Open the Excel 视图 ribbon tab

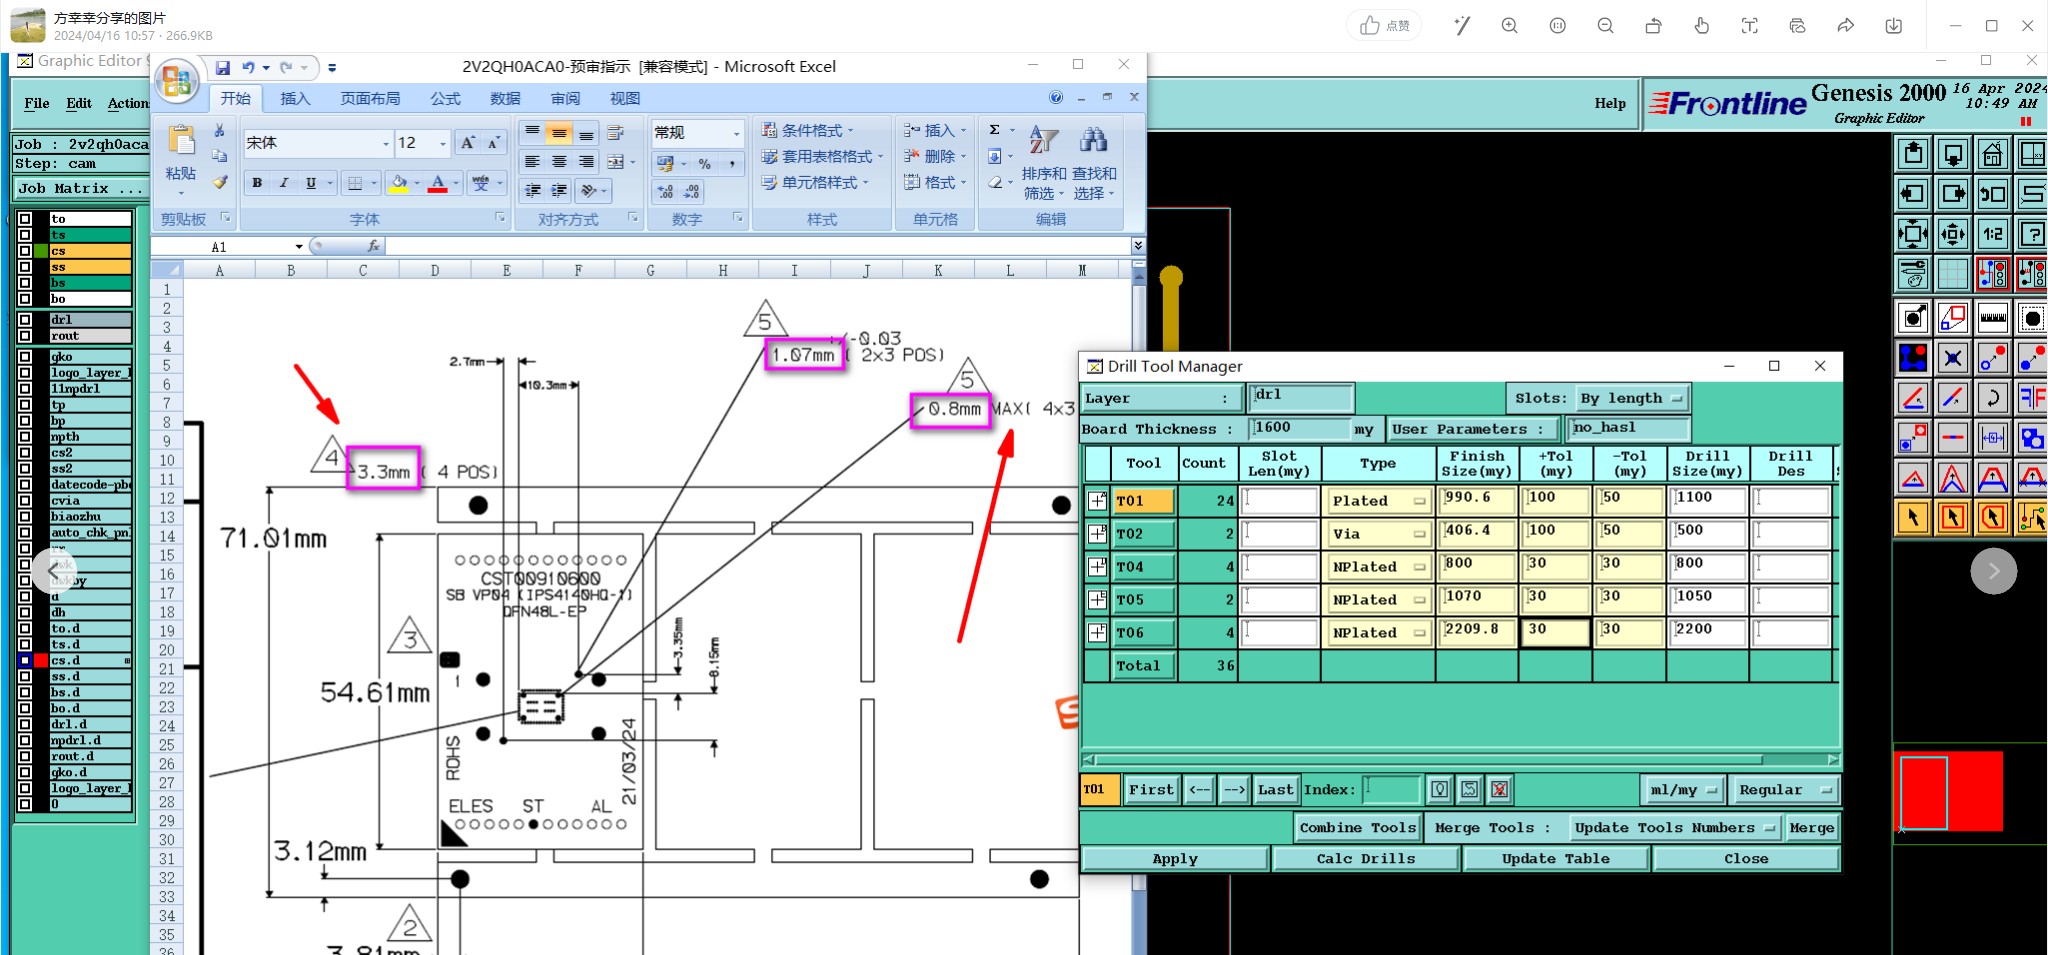[x=625, y=98]
